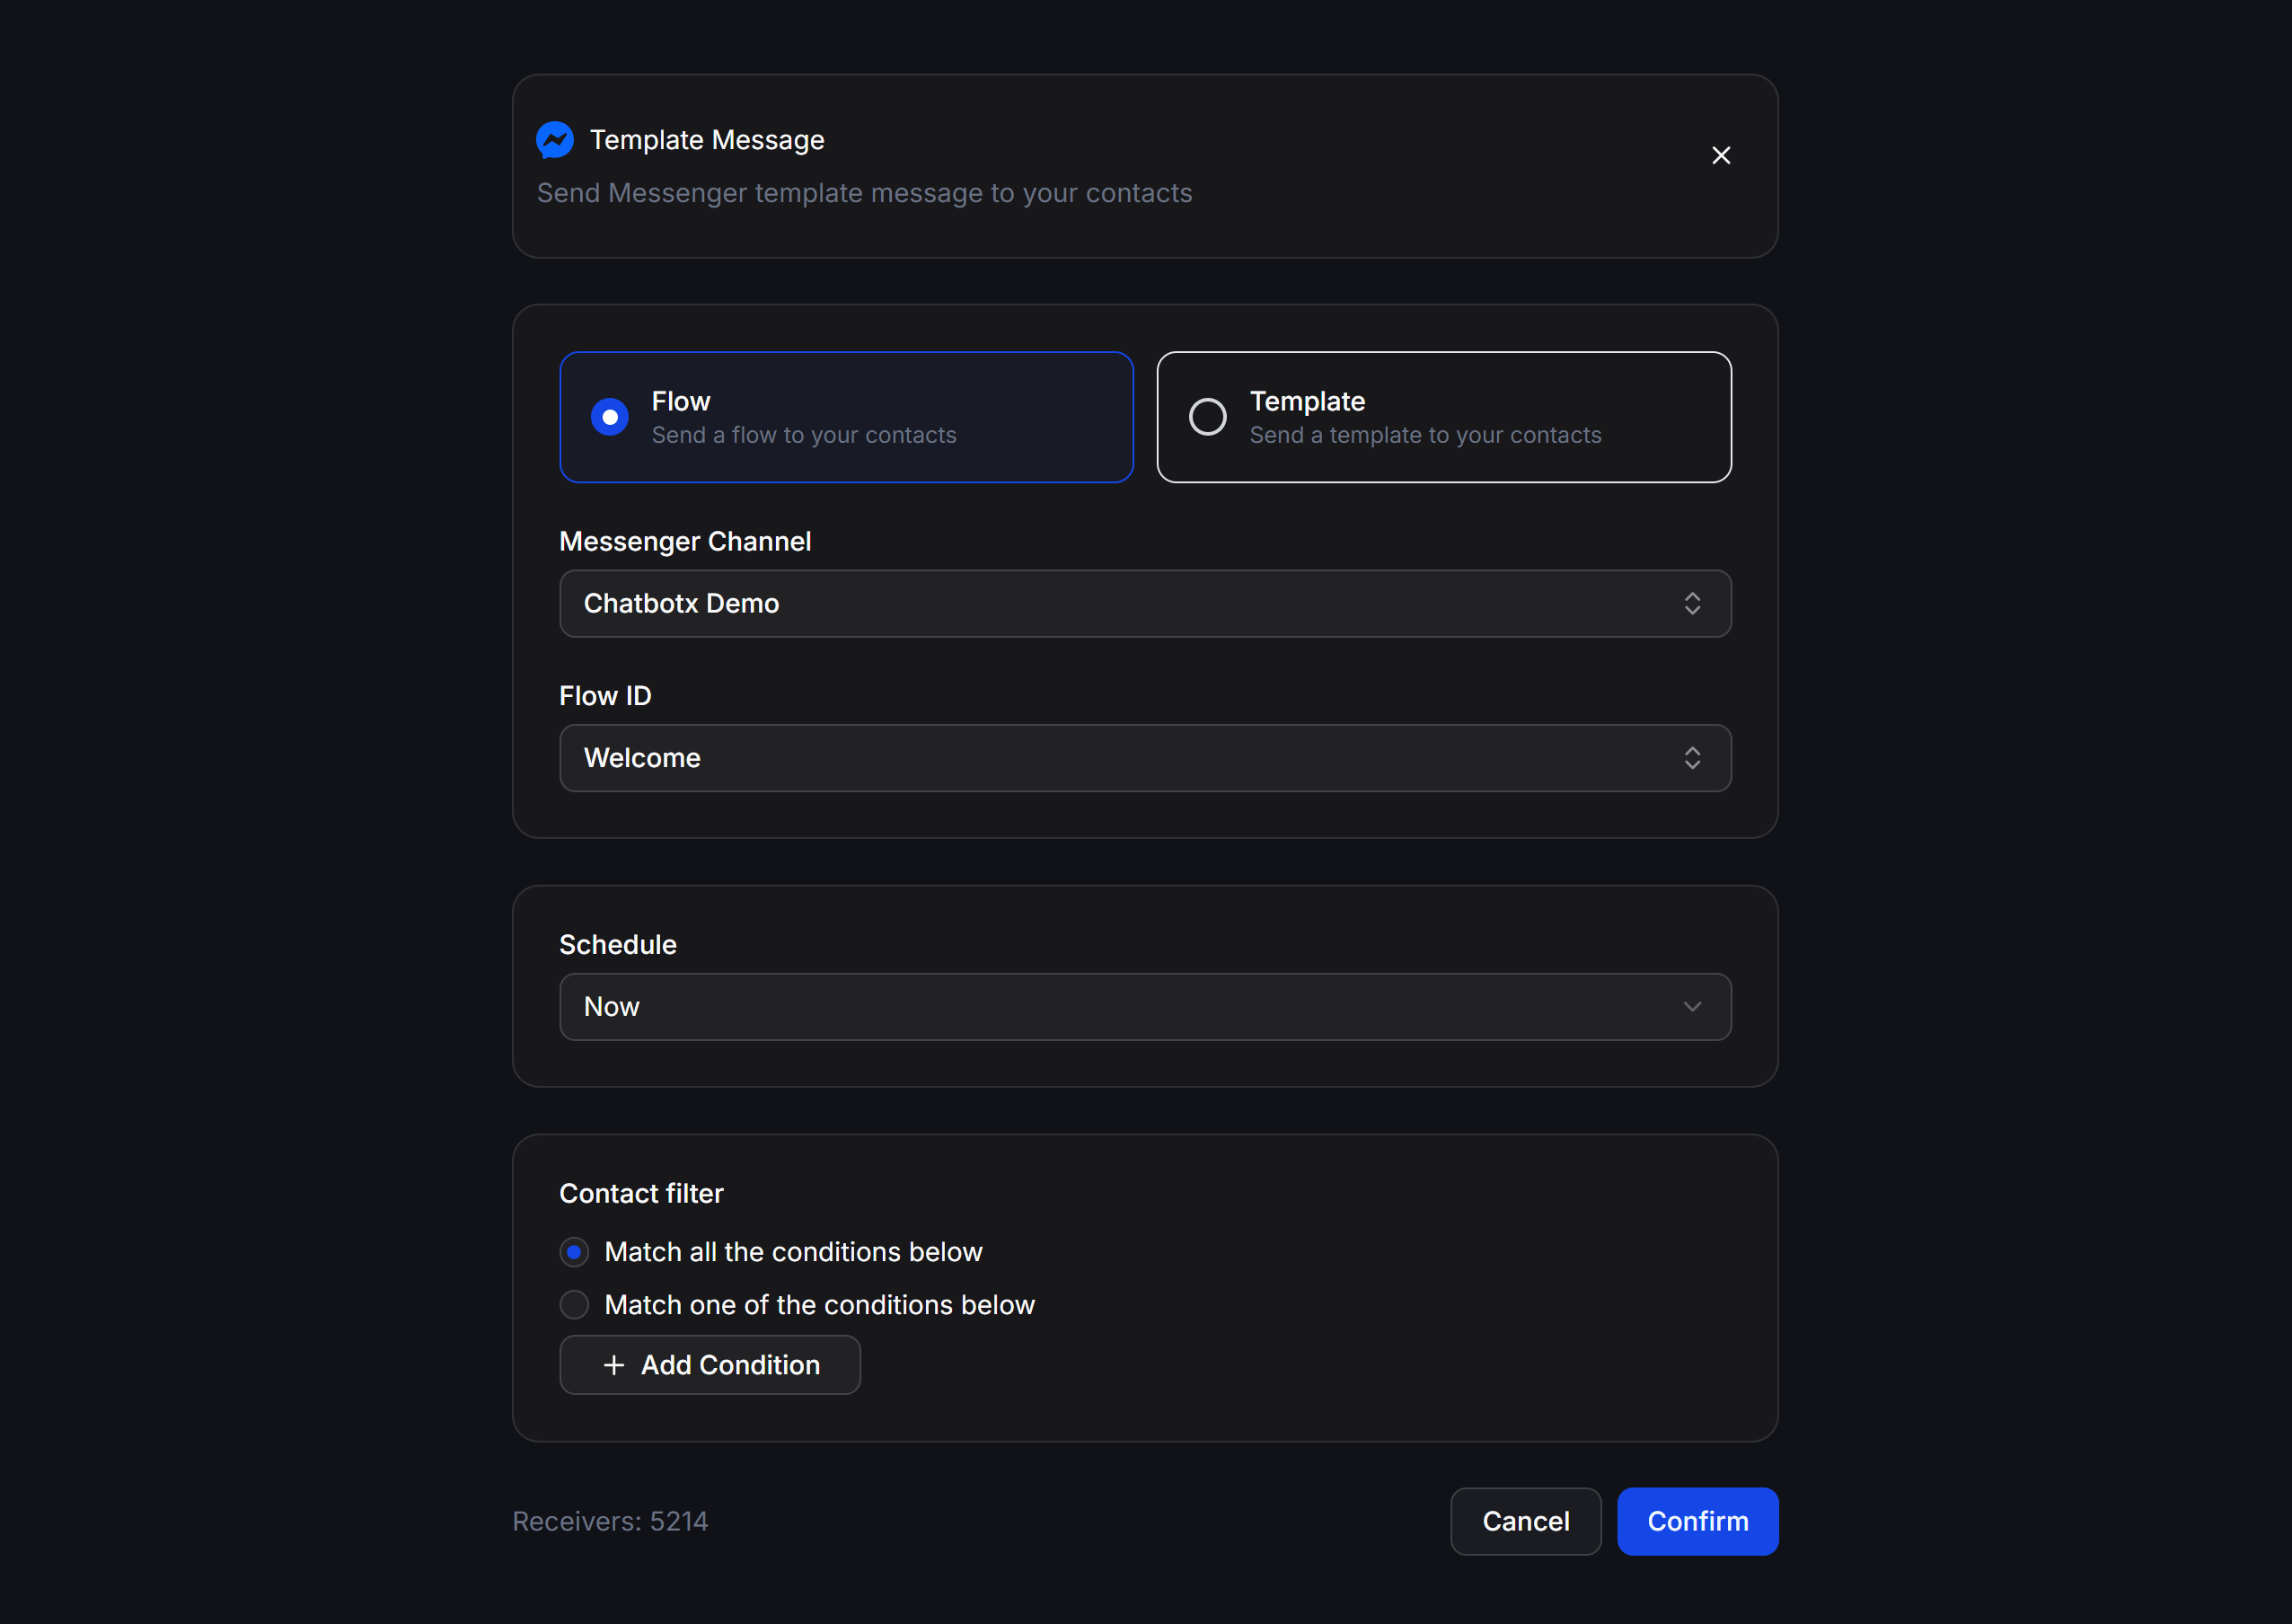Expand the Schedule dropdown set to Now
This screenshot has width=2292, height=1624.
click(1145, 1007)
